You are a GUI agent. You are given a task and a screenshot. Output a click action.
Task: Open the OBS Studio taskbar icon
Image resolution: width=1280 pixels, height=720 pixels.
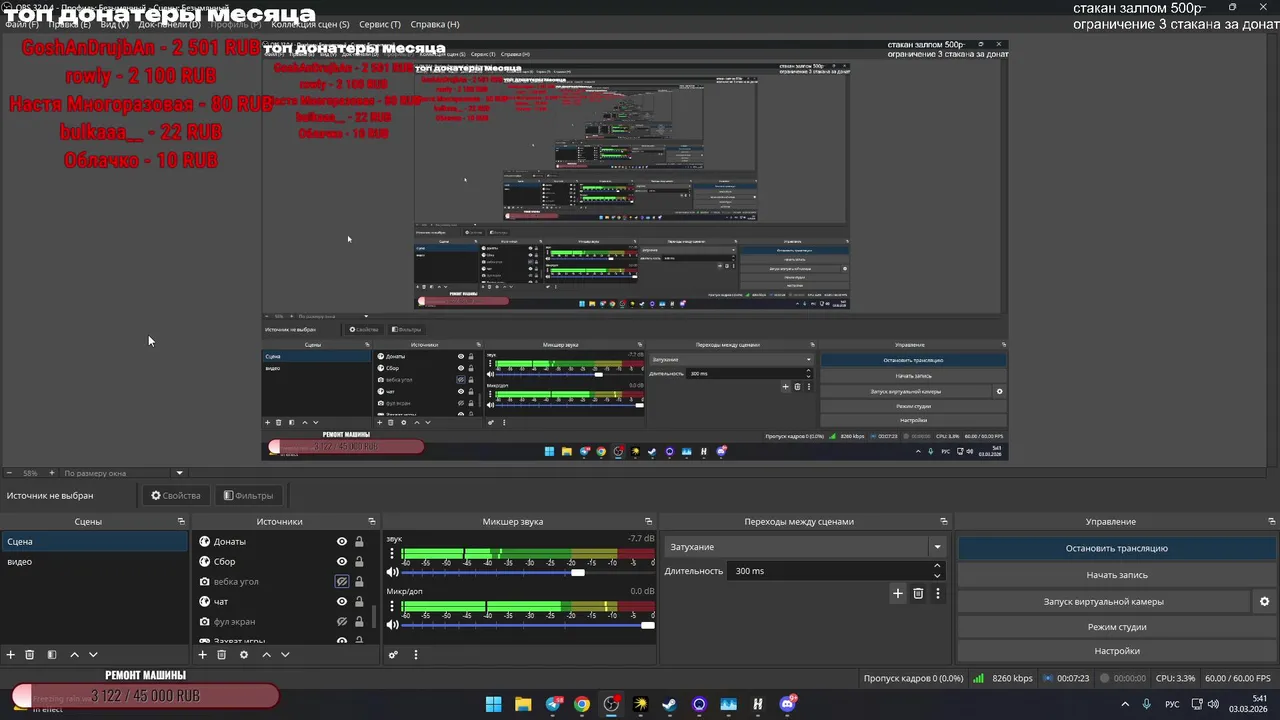611,704
